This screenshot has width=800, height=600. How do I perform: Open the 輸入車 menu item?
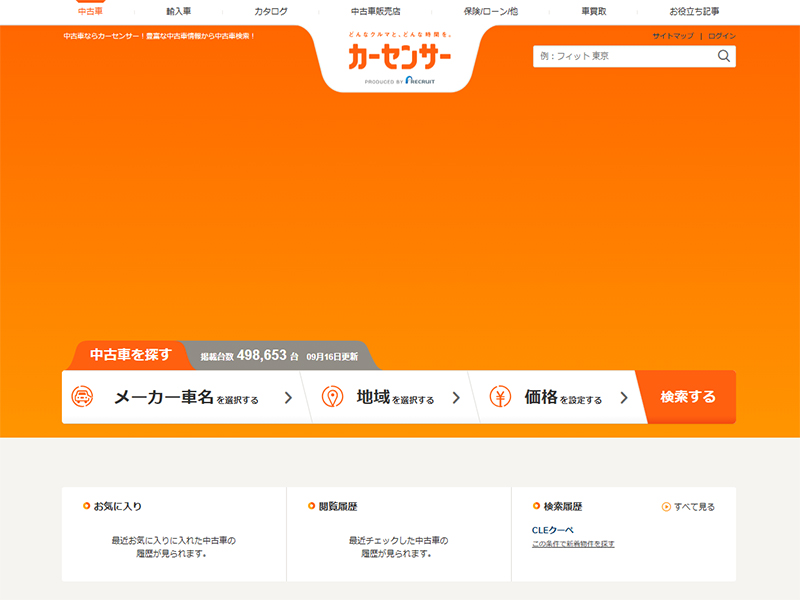[179, 11]
